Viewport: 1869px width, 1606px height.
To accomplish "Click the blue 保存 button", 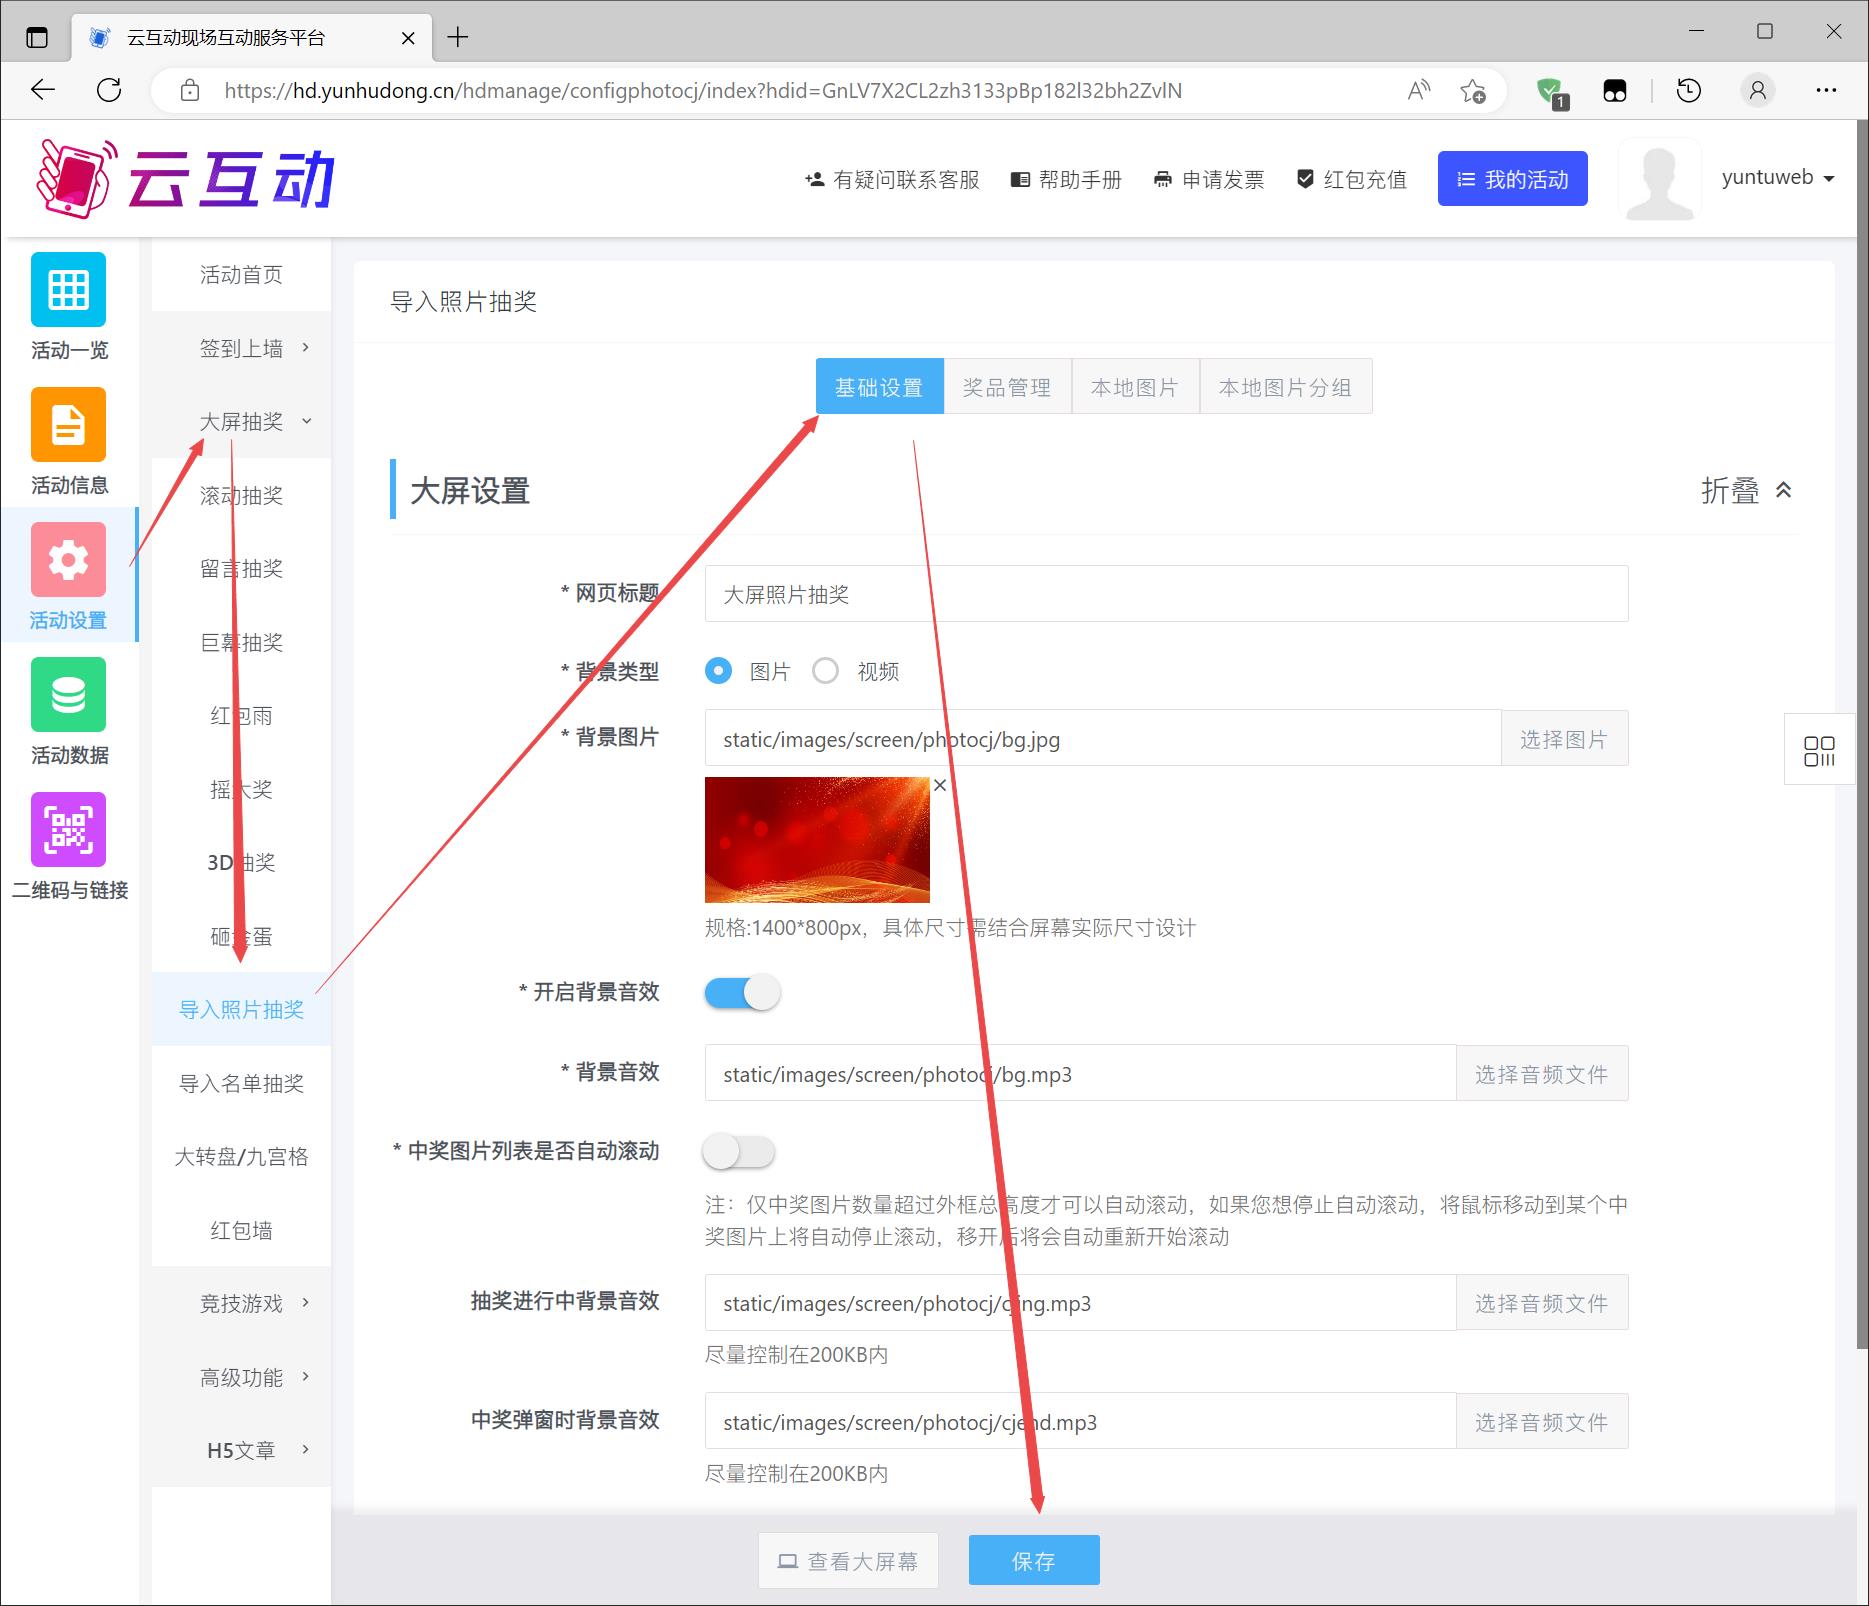I will tap(1033, 1560).
